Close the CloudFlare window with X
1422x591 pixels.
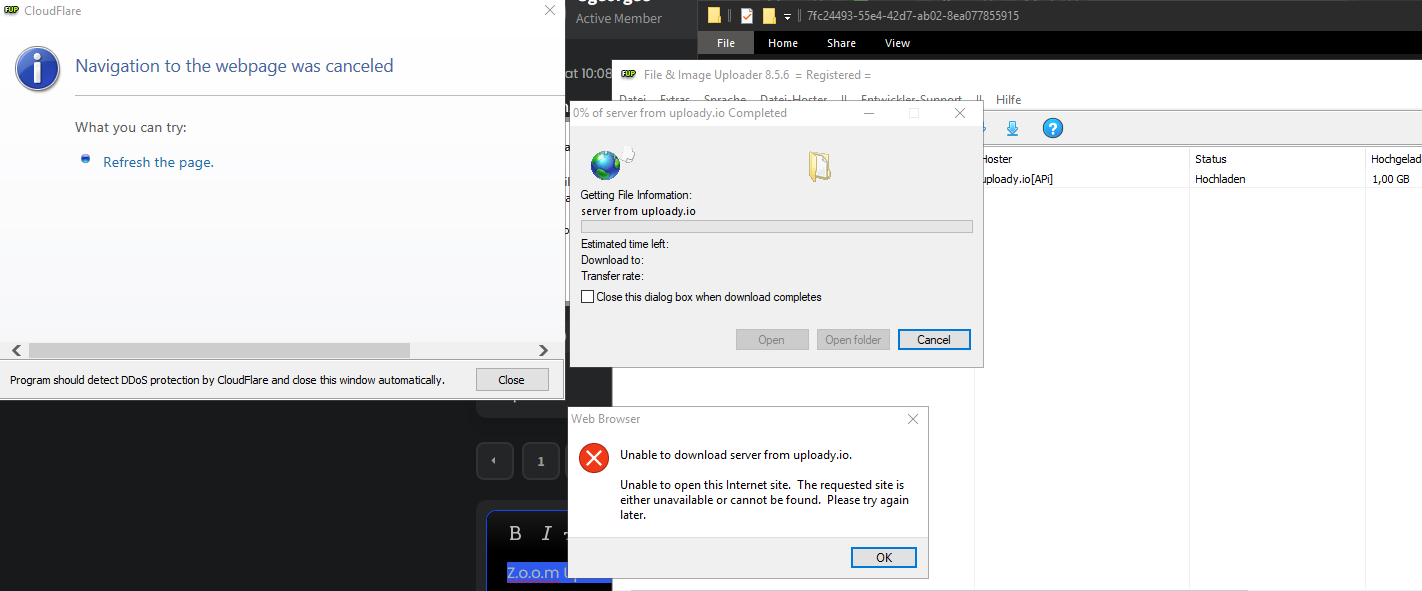549,10
